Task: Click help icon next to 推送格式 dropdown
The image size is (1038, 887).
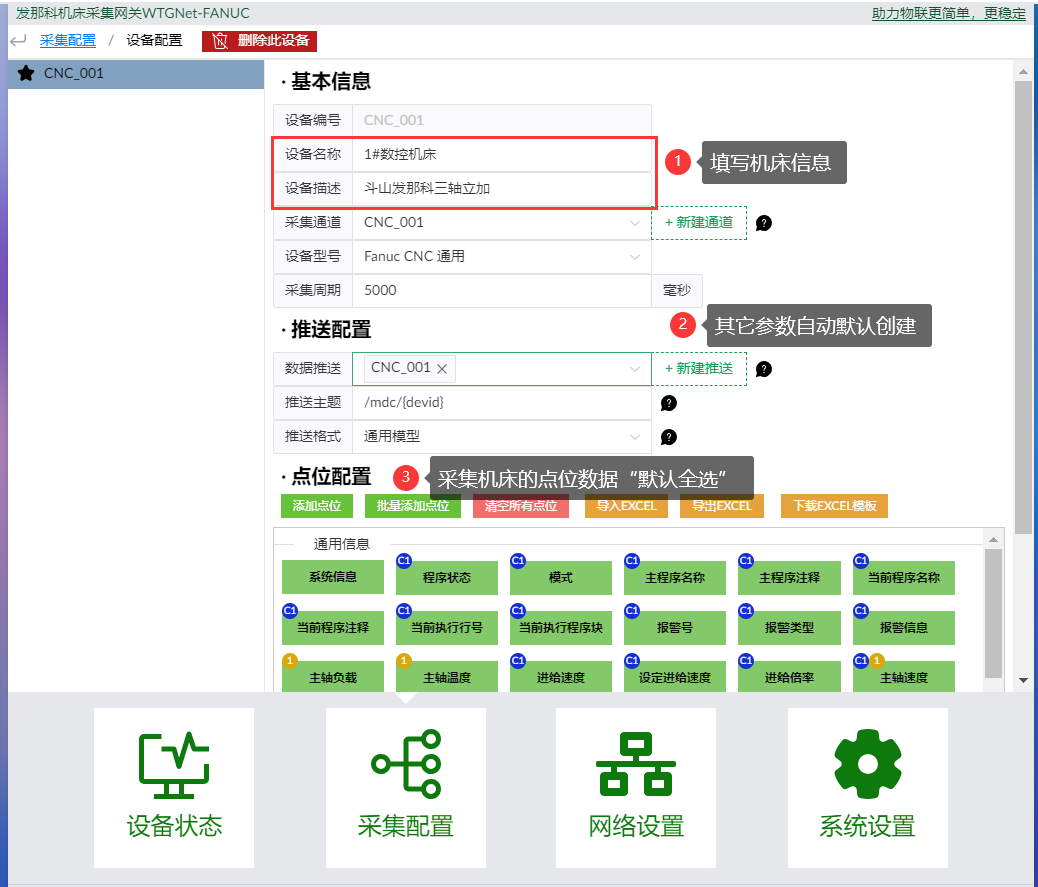Action: (669, 437)
